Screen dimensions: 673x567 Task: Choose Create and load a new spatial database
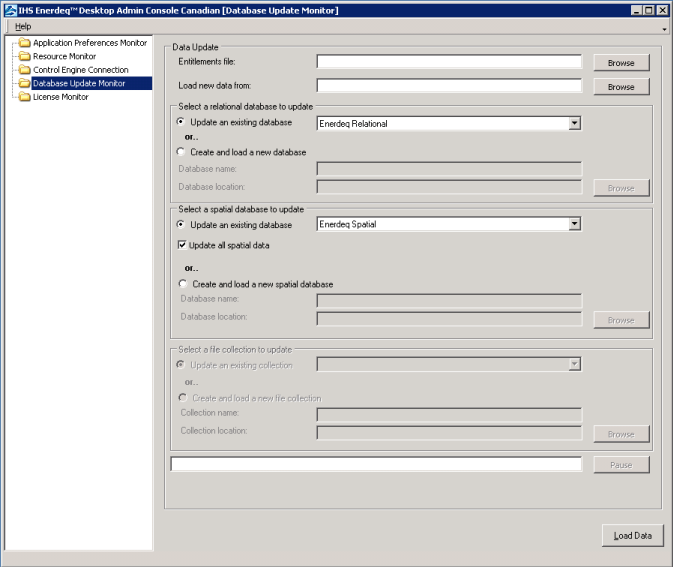[183, 284]
